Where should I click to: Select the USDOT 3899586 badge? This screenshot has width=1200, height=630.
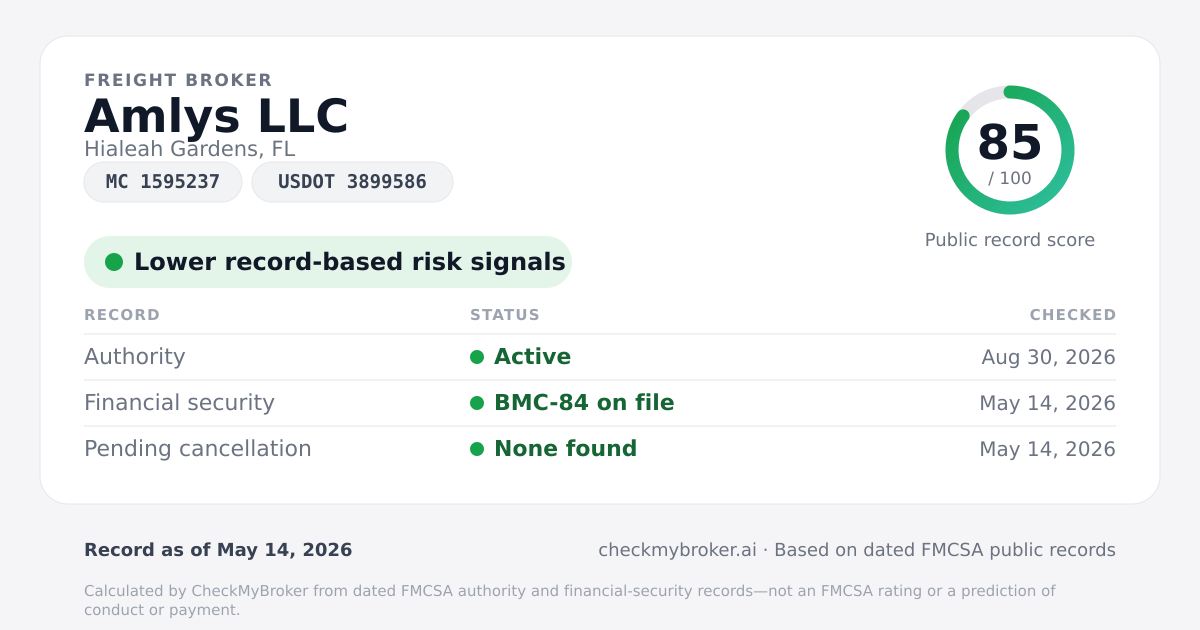352,182
